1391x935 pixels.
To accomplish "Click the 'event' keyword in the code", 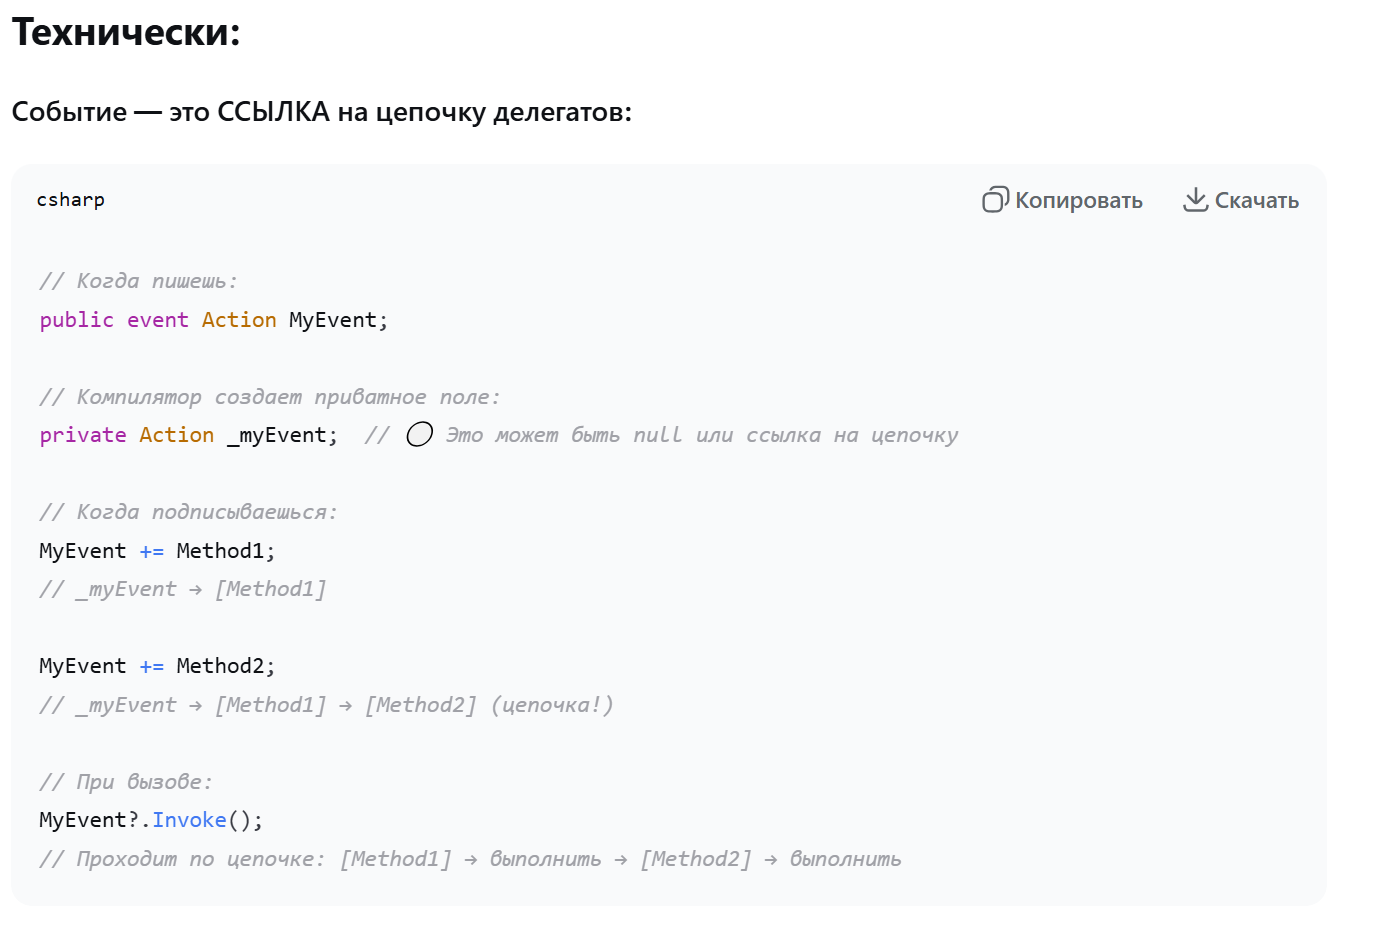I will click(x=157, y=320).
